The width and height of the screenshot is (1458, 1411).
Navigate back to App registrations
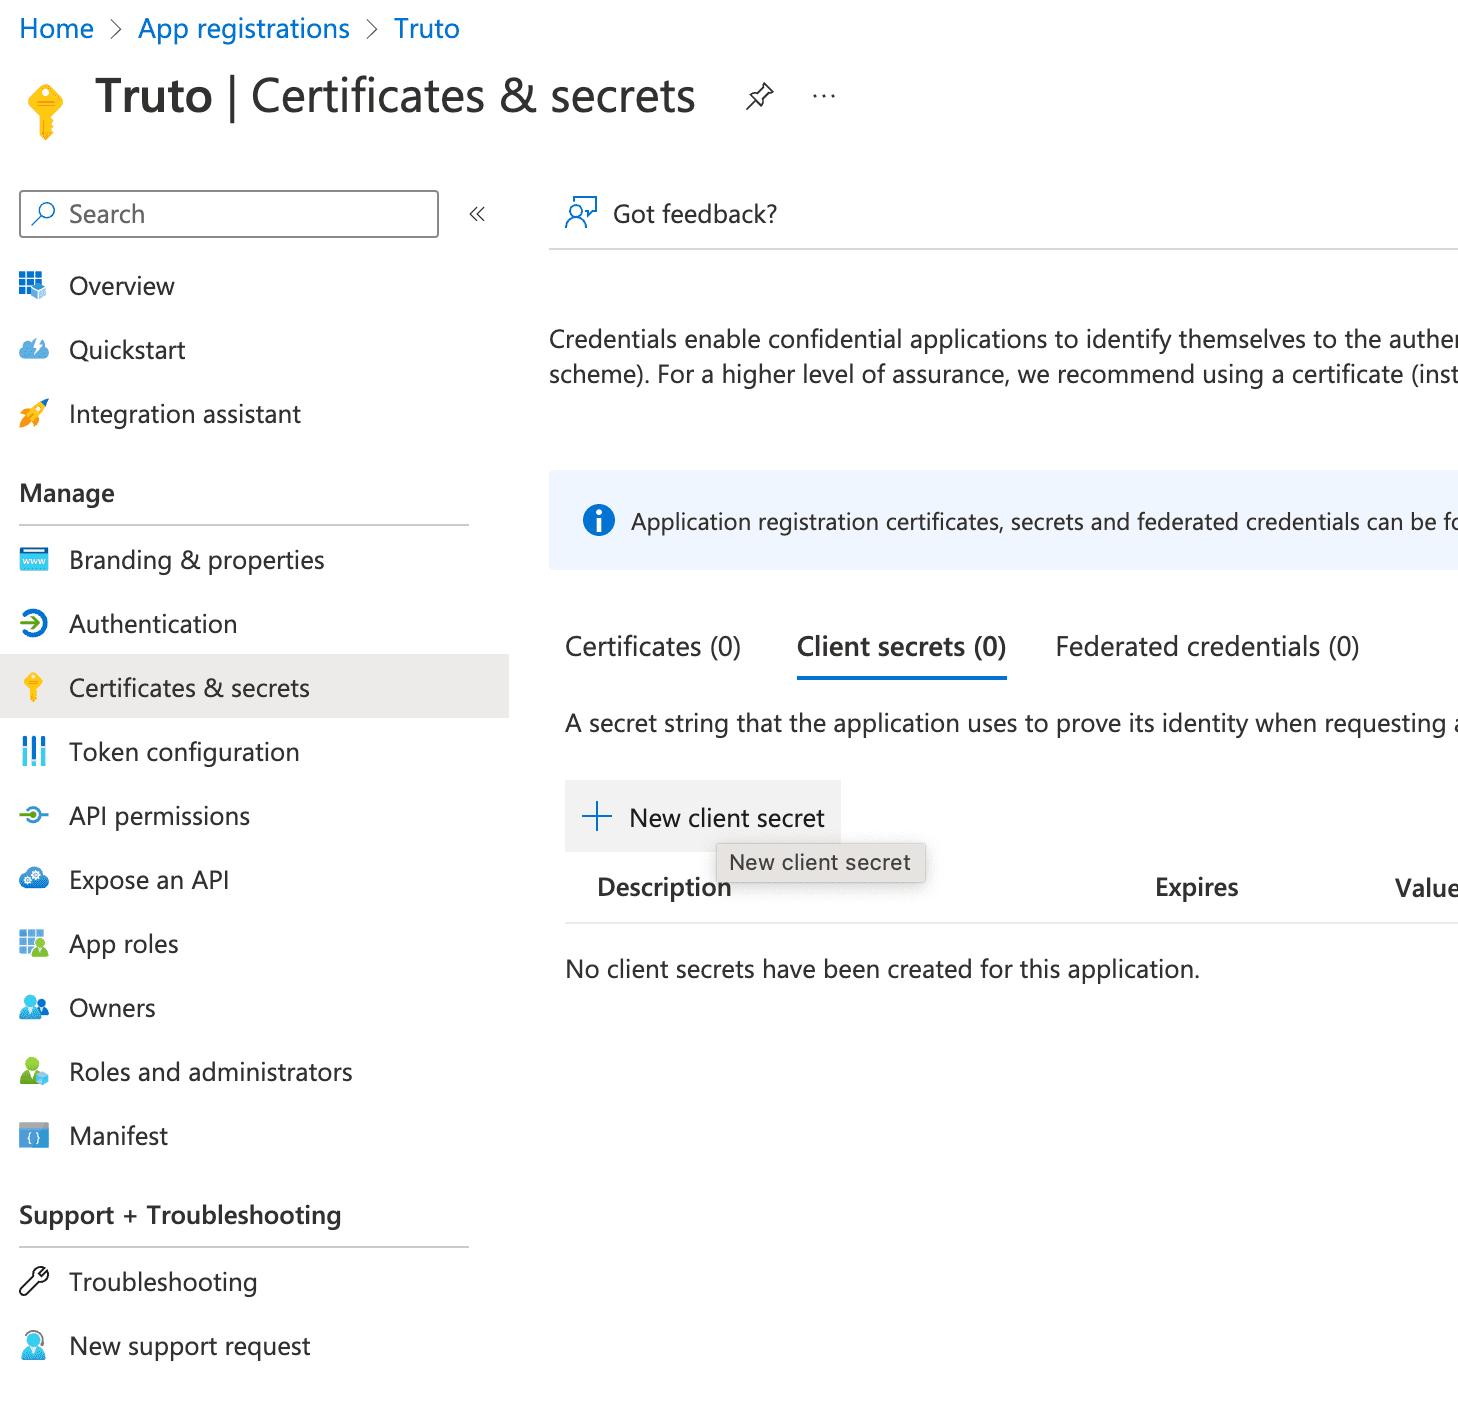[x=243, y=28]
